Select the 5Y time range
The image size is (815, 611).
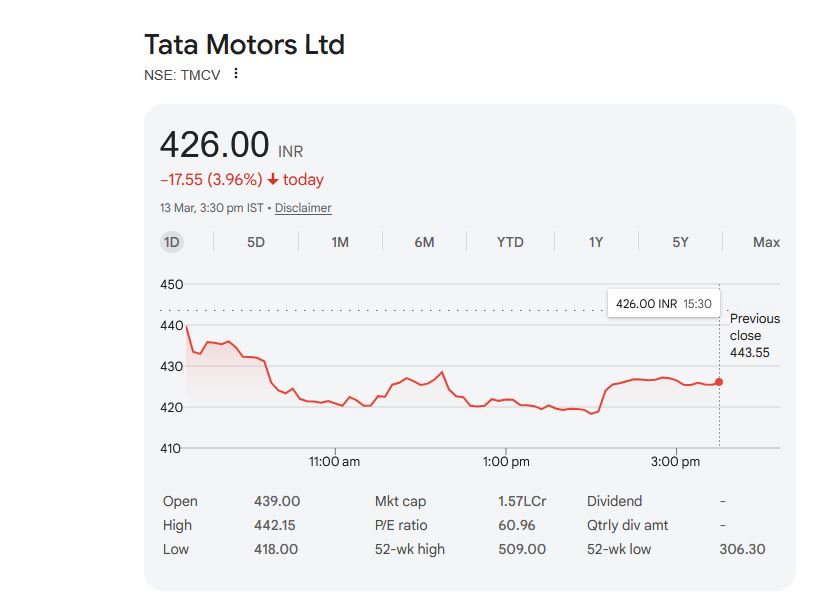tap(680, 242)
